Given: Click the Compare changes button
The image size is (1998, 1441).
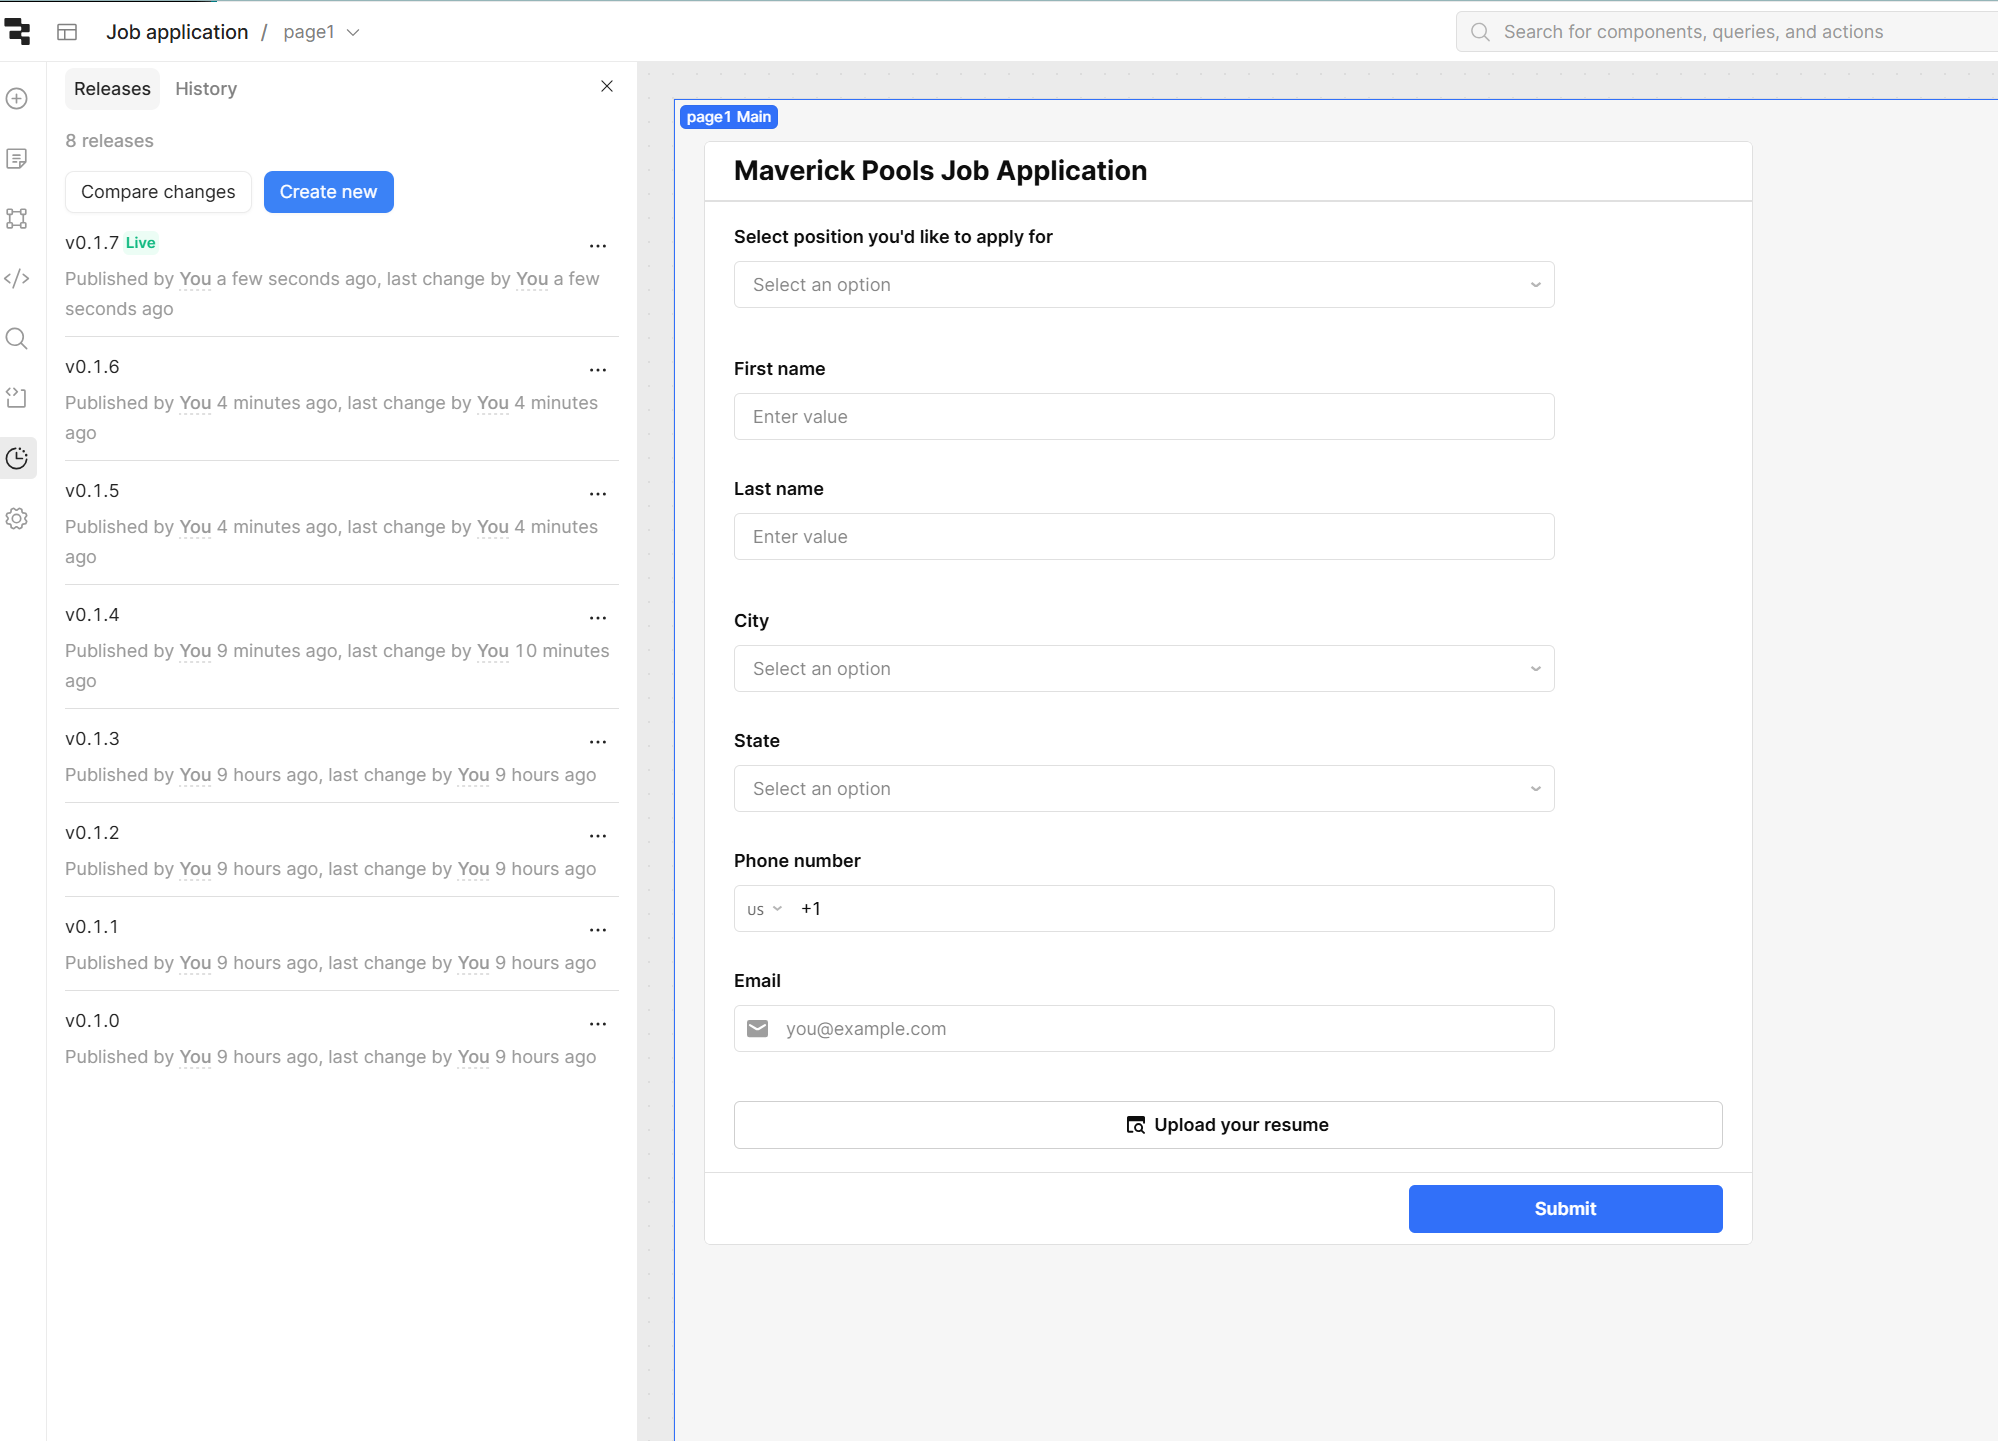Looking at the screenshot, I should click(x=158, y=192).
